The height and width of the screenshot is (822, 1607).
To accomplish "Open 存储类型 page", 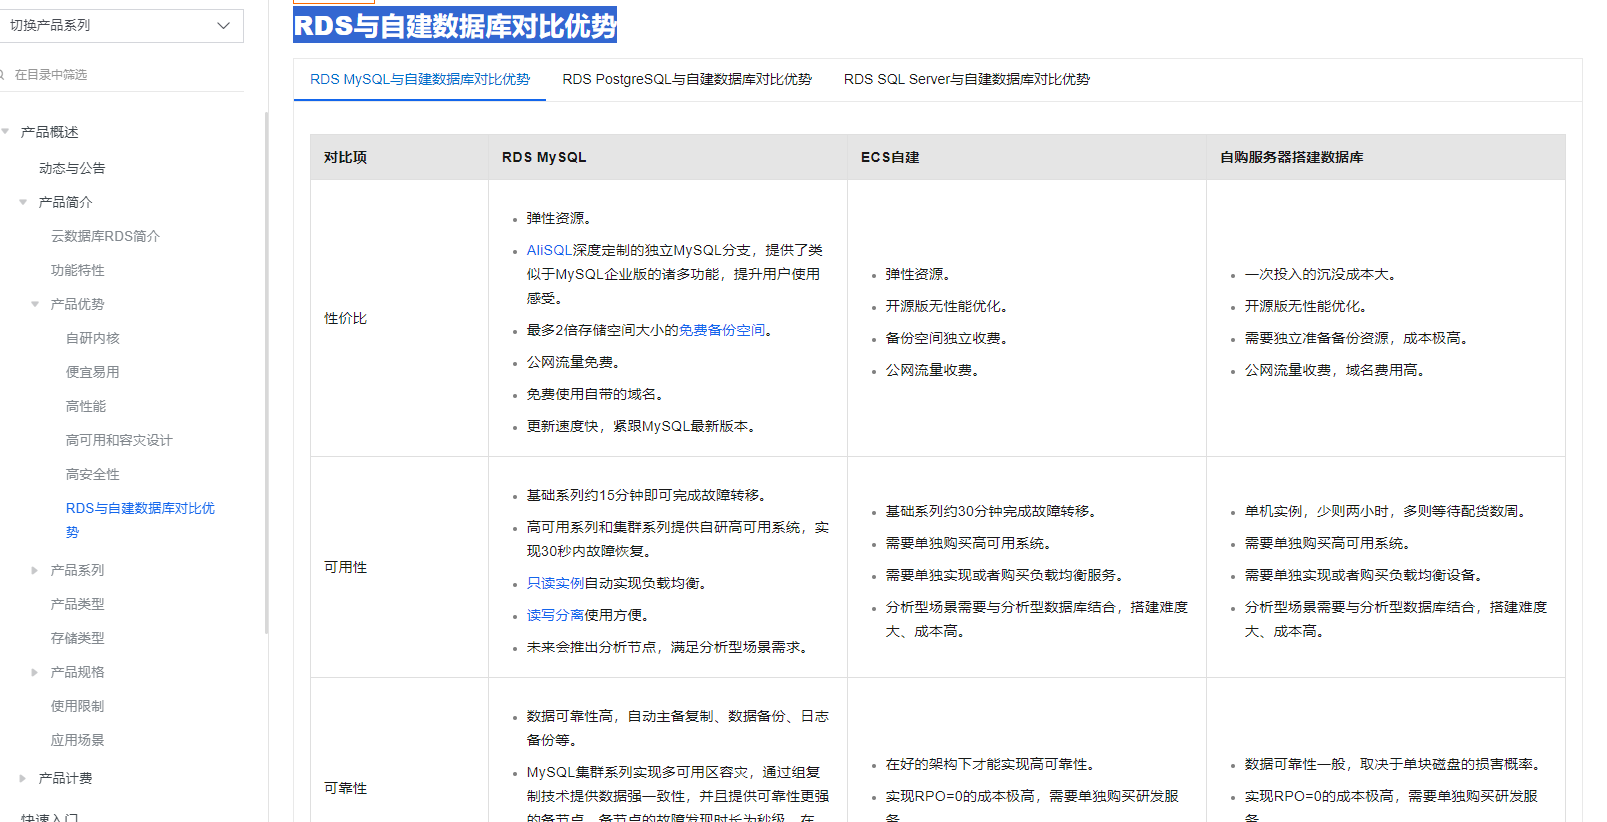I will (x=78, y=638).
